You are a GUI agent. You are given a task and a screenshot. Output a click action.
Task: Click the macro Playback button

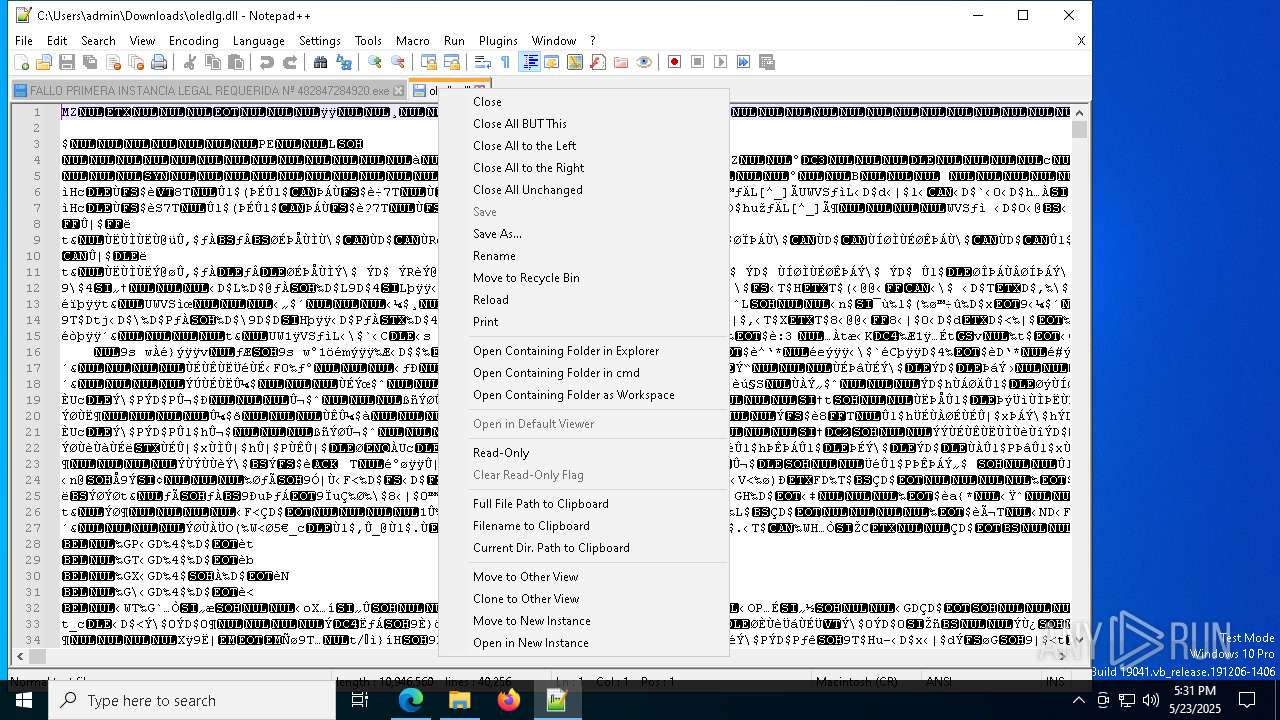point(721,62)
